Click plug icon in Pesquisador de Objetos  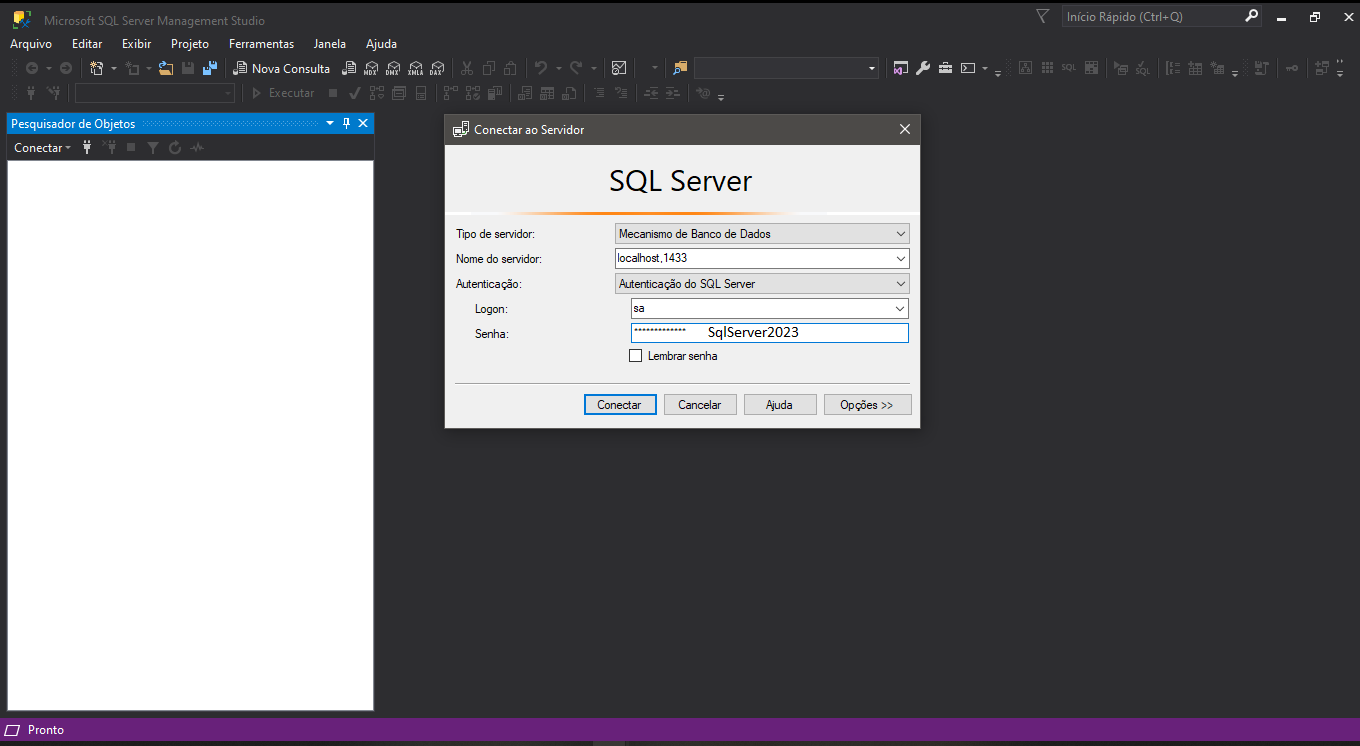coord(87,148)
